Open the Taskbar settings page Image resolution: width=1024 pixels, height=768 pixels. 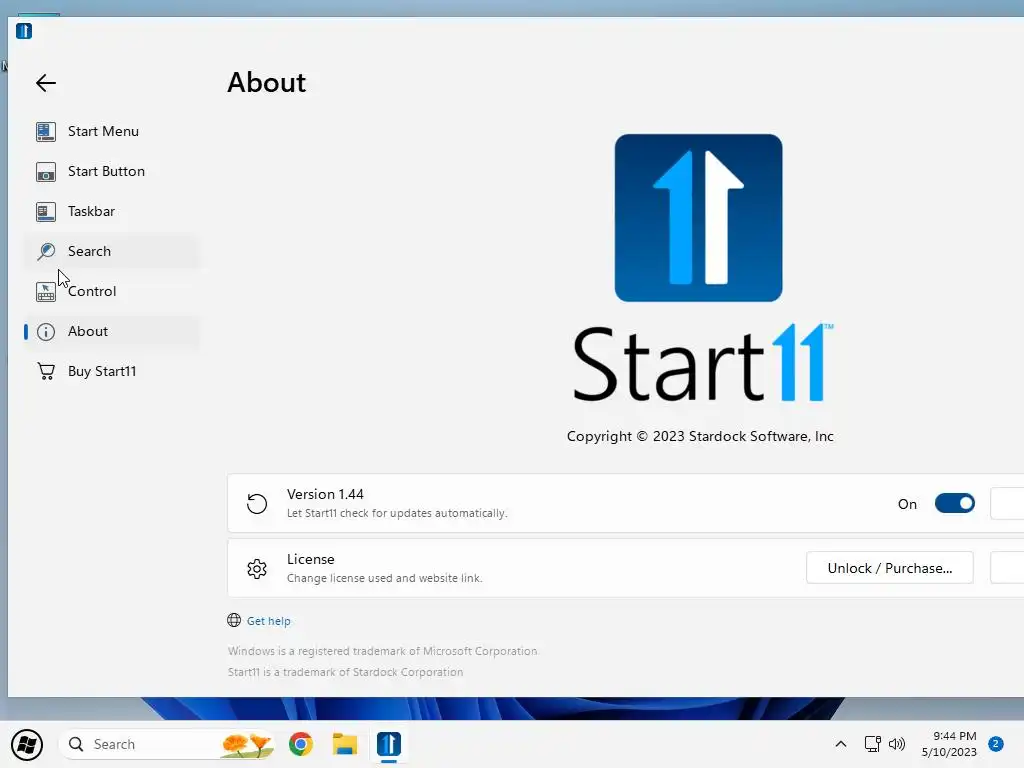pos(112,212)
